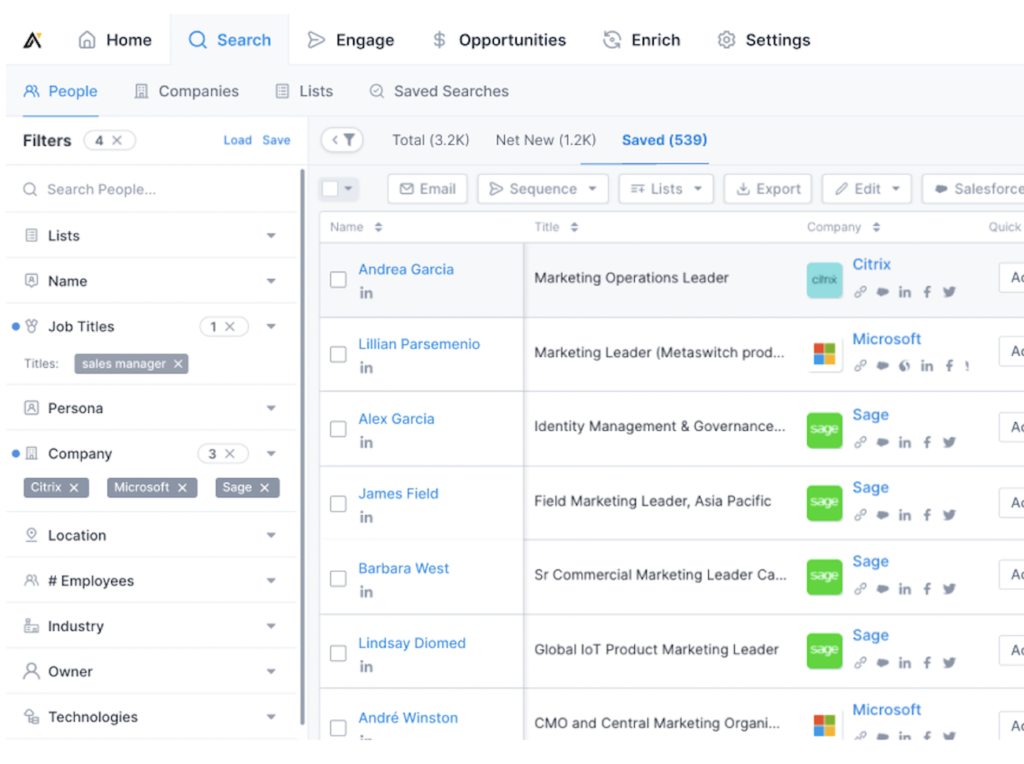Sort by Company column arrows
The image size is (1024, 764).
coord(876,227)
